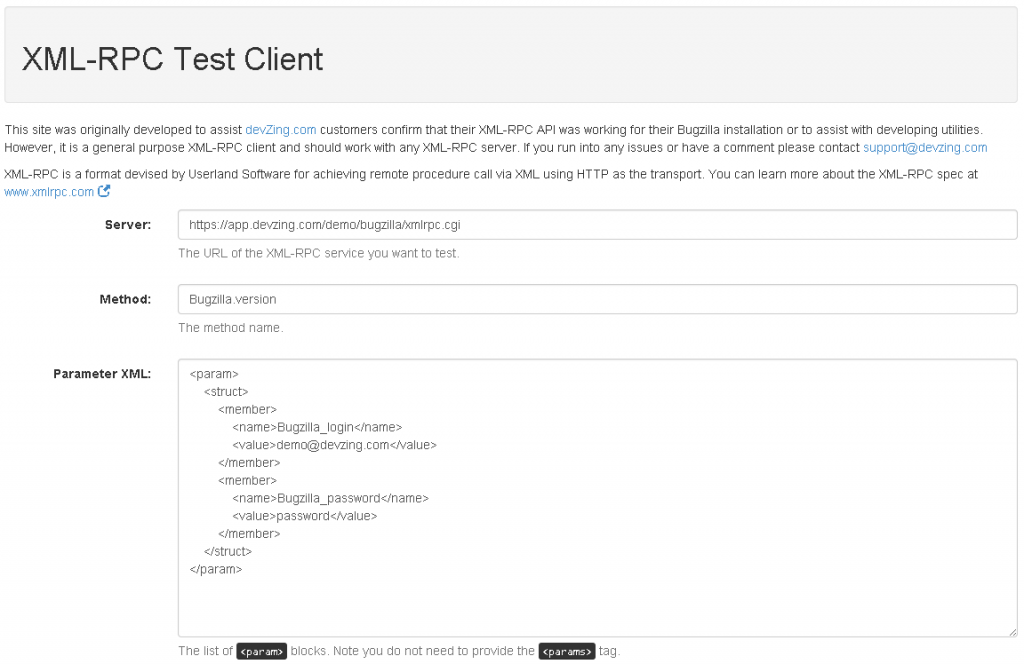Click the XML-RPC Test Client heading
Viewport: 1024px width, 664px height.
pyautogui.click(x=172, y=59)
